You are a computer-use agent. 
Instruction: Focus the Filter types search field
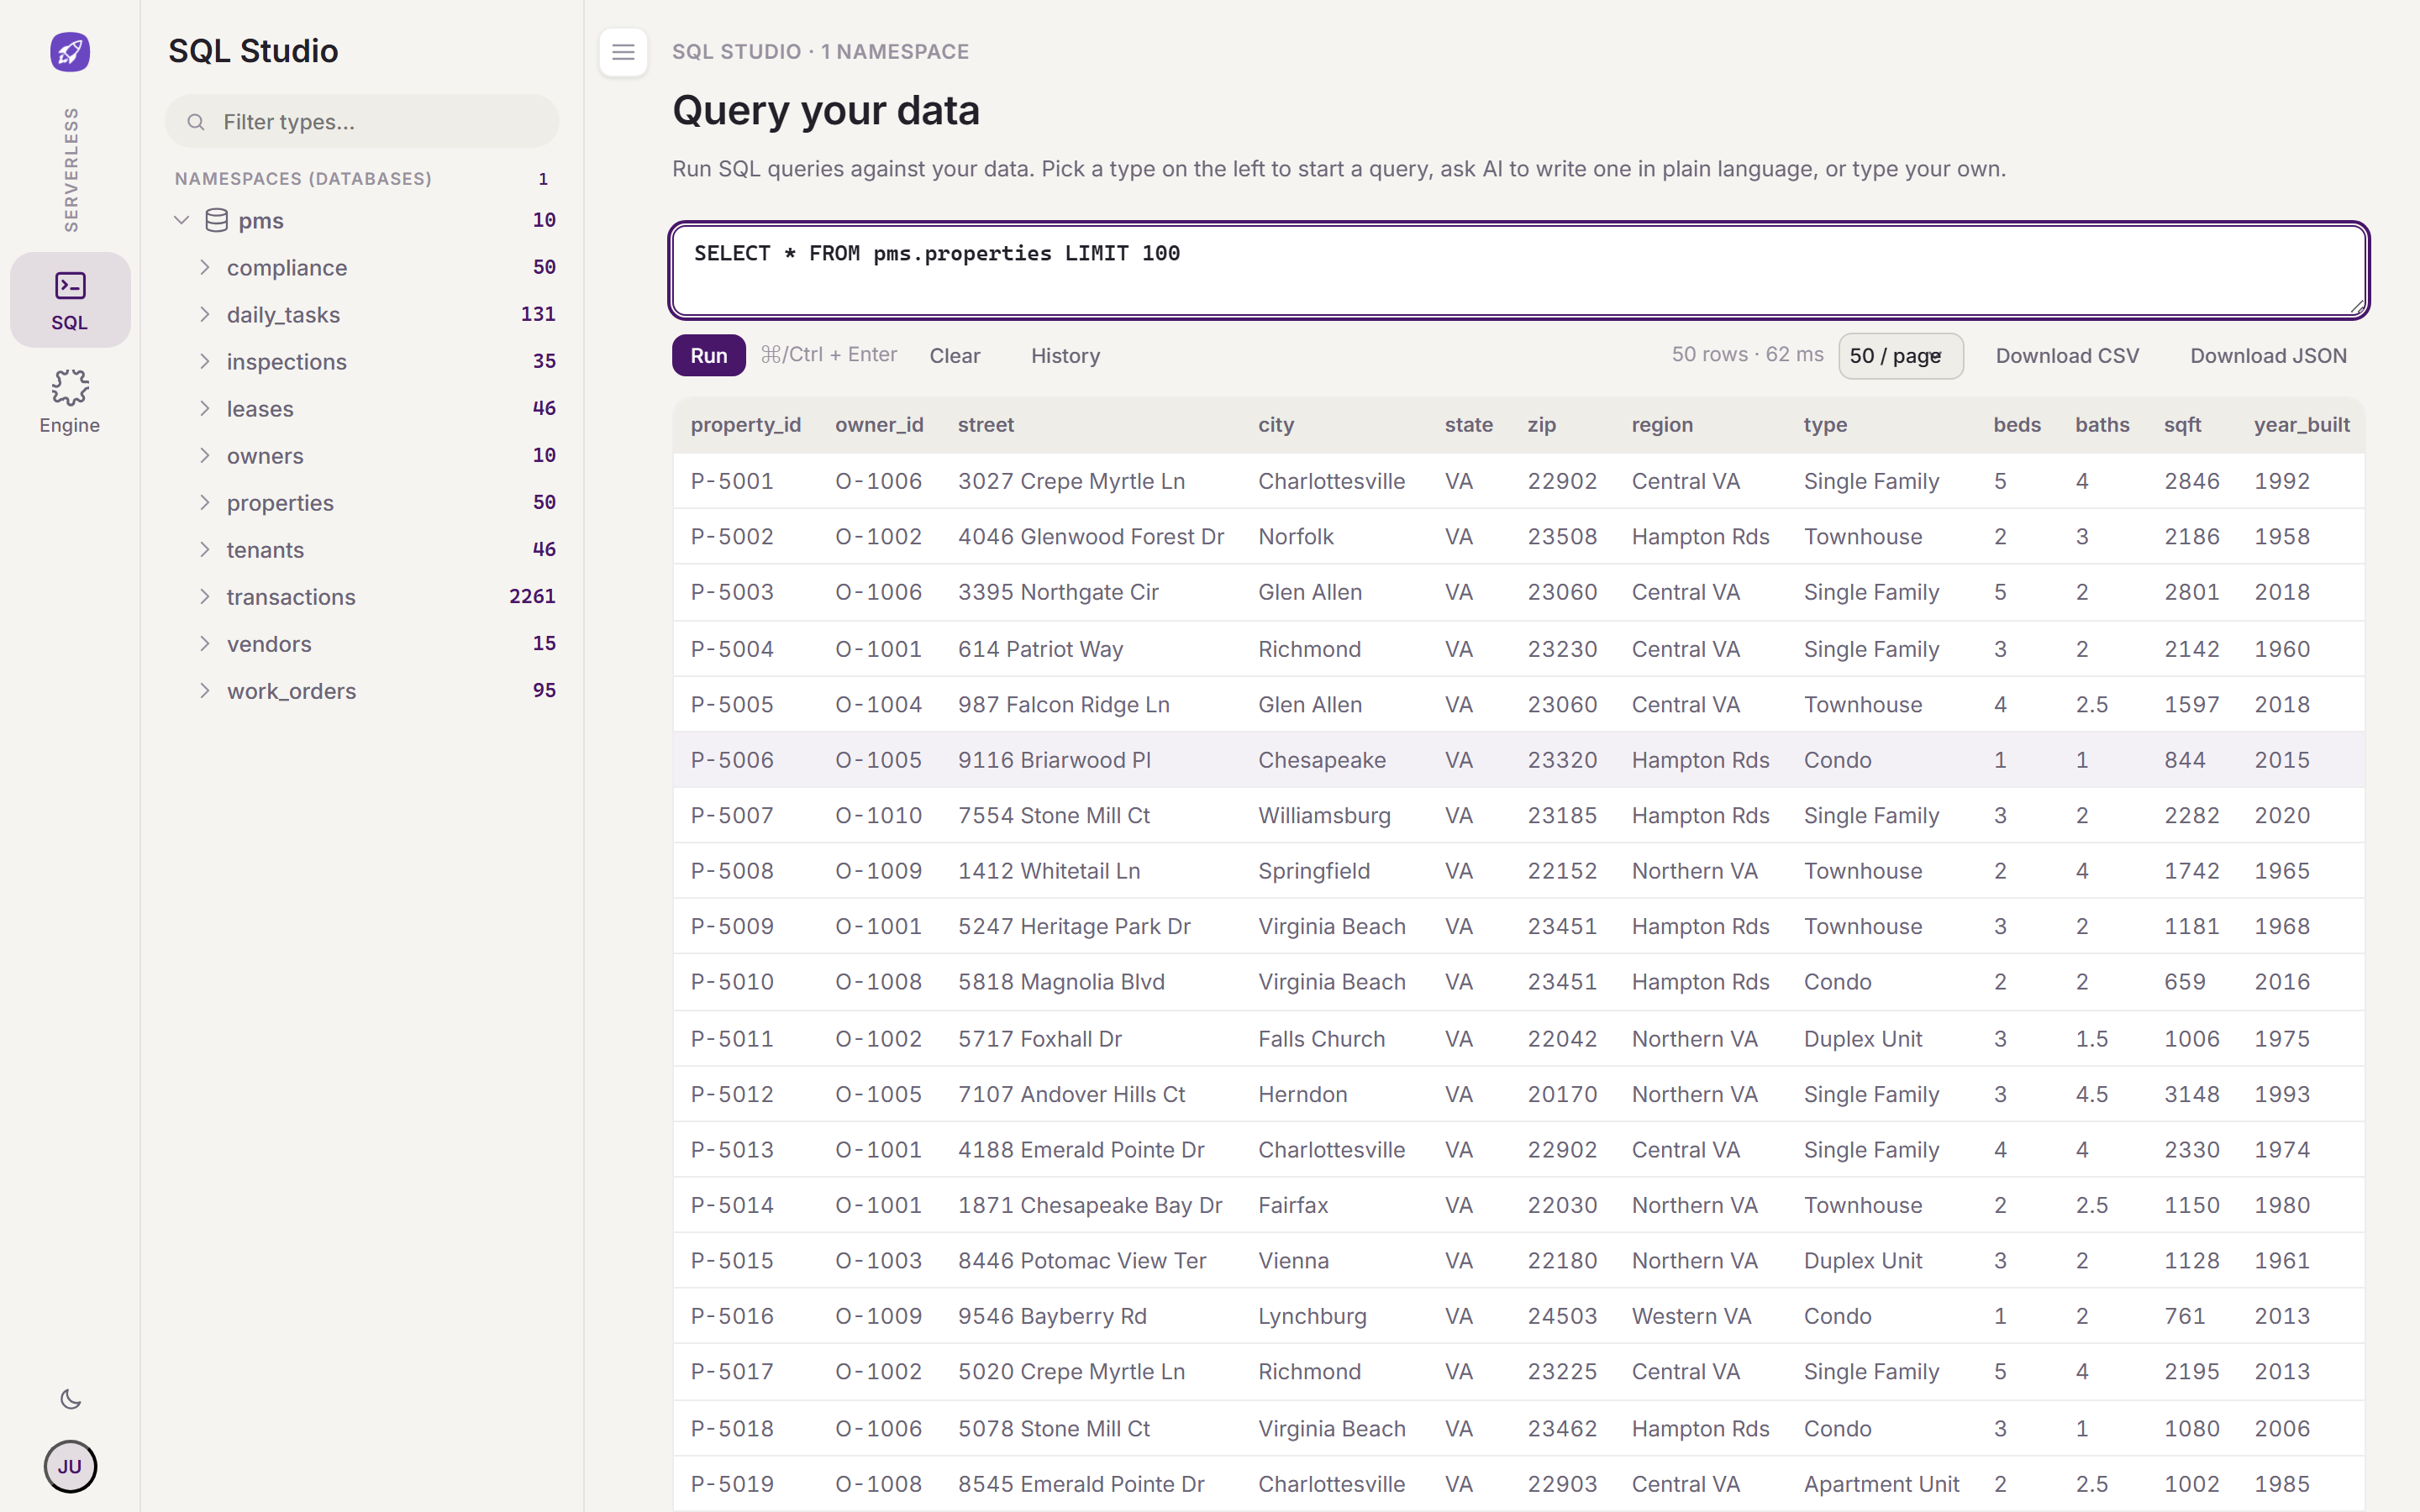[362, 122]
